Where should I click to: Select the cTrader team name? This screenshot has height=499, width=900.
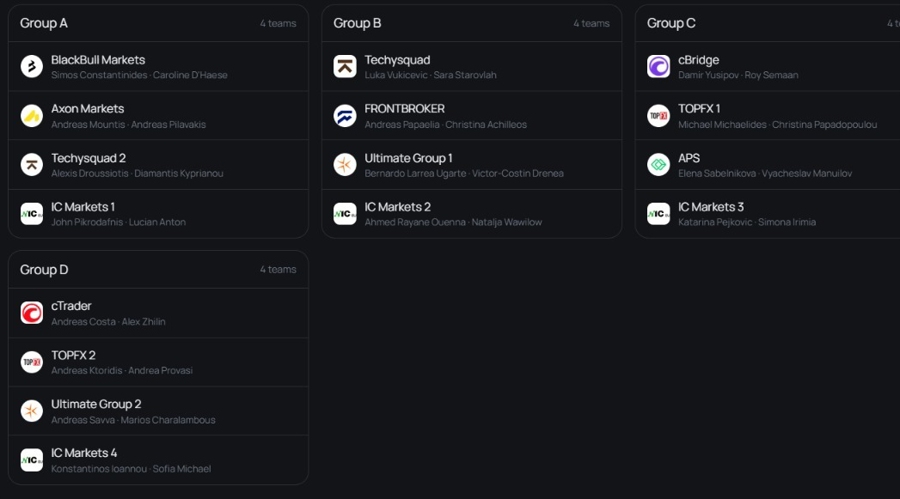click(x=71, y=306)
